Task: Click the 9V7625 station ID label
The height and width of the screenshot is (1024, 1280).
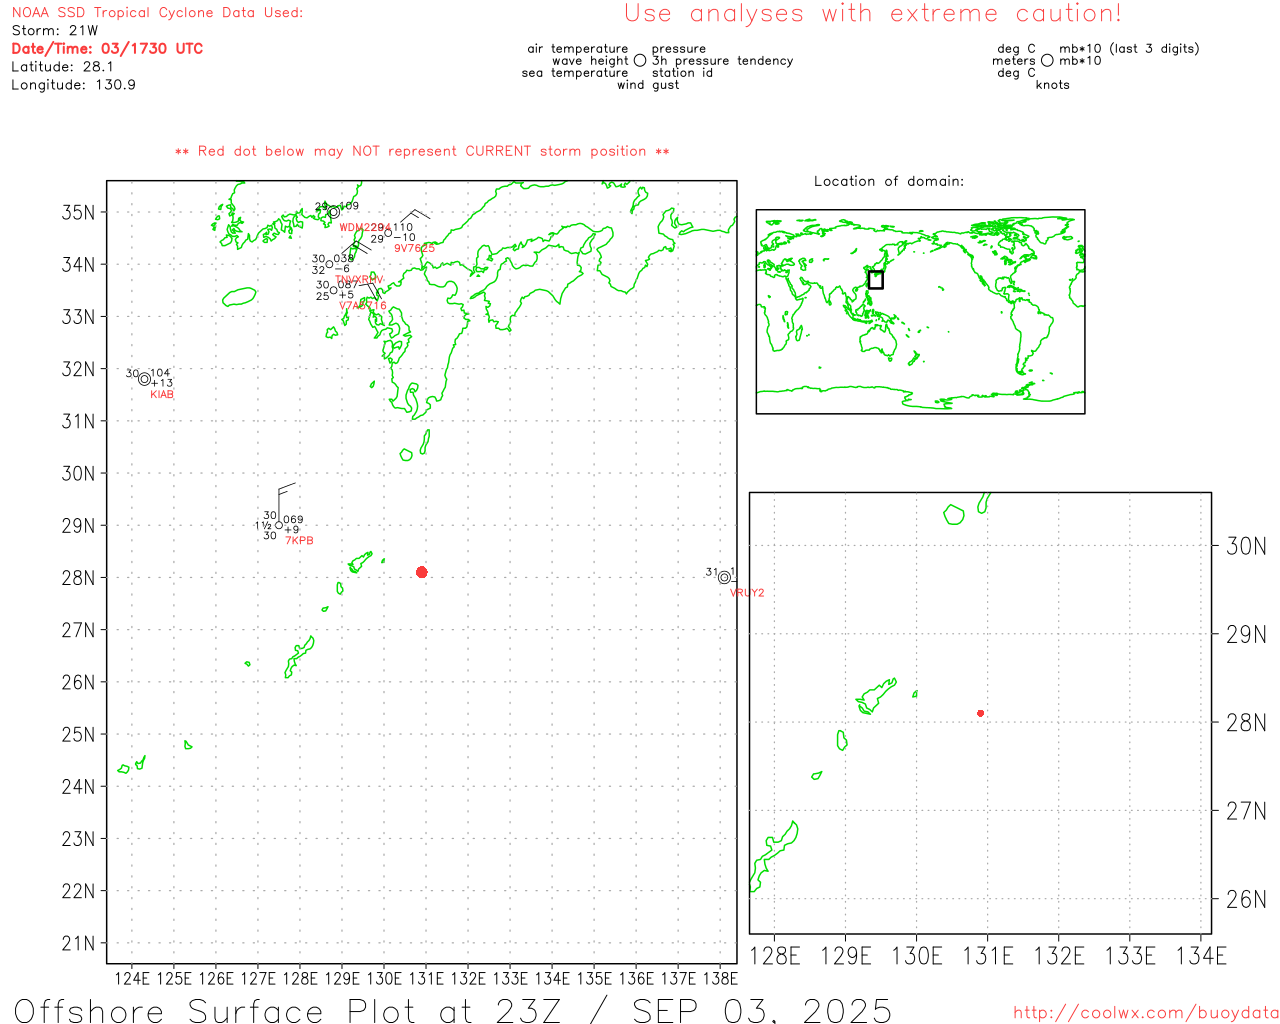Action: (x=414, y=248)
